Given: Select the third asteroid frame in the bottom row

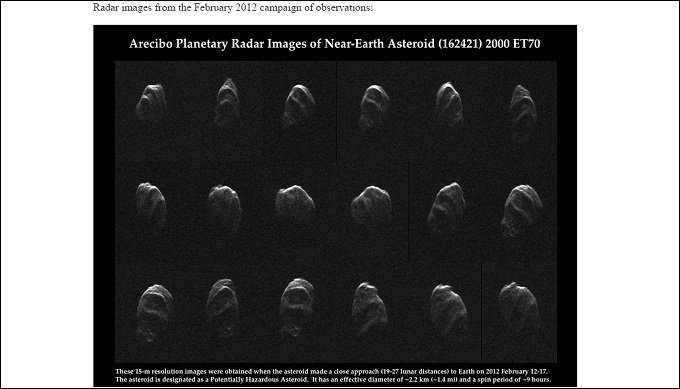Looking at the screenshot, I should coord(297,307).
